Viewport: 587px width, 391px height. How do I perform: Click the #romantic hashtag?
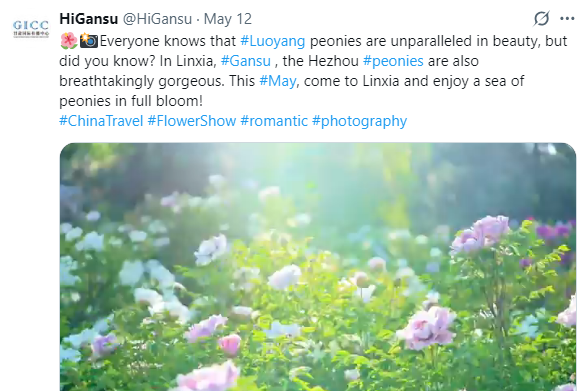point(274,121)
